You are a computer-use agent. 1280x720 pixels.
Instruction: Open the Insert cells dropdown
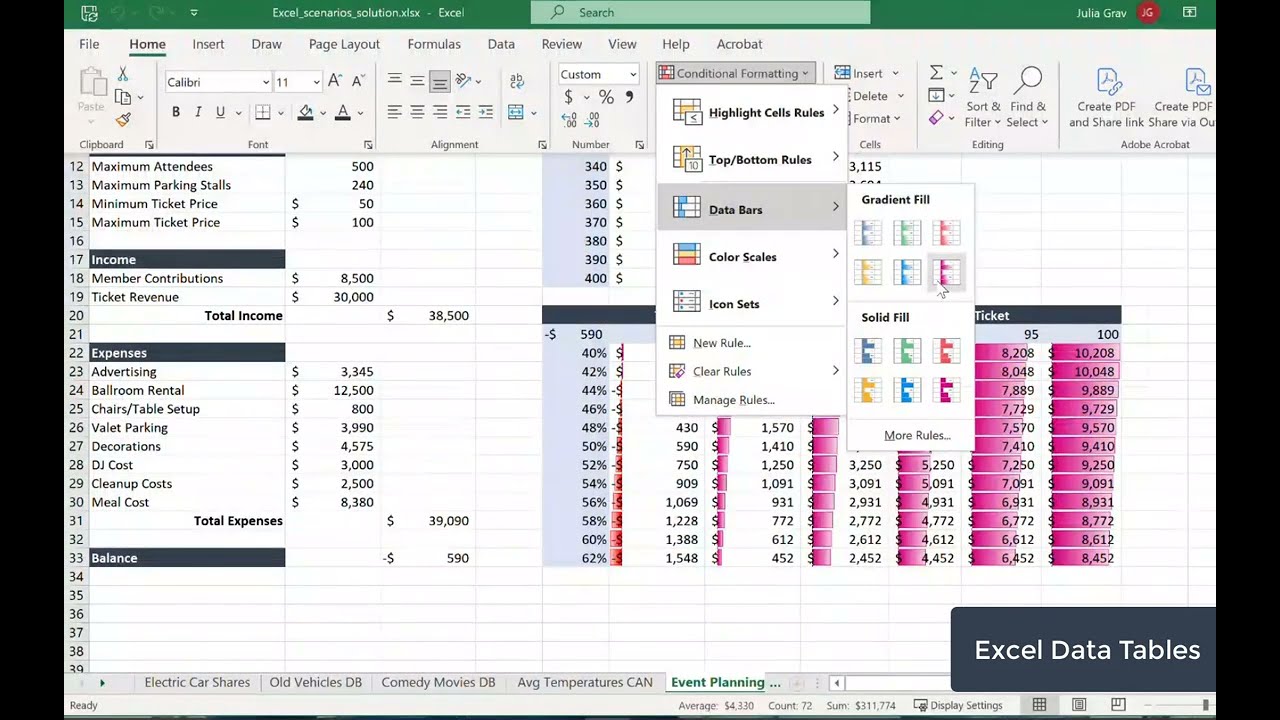click(895, 73)
